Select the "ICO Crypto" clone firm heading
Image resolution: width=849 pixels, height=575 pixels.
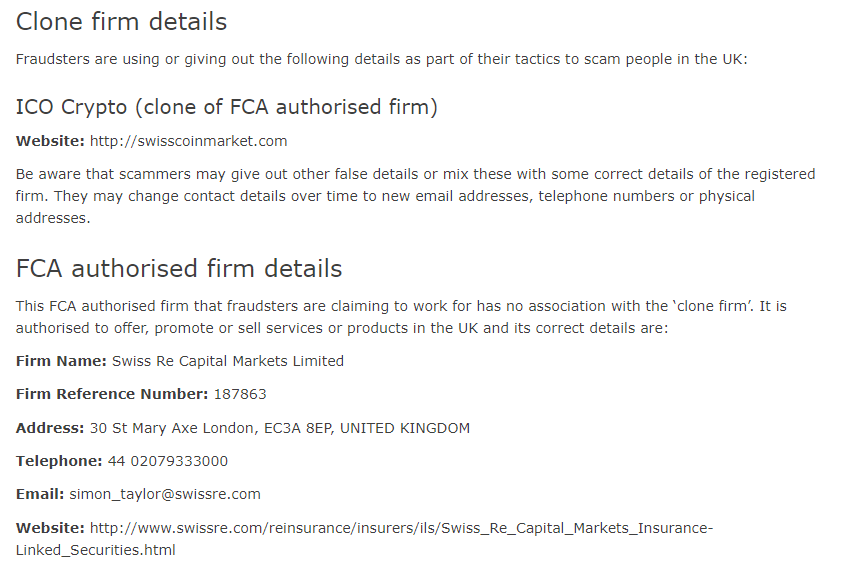(x=226, y=106)
